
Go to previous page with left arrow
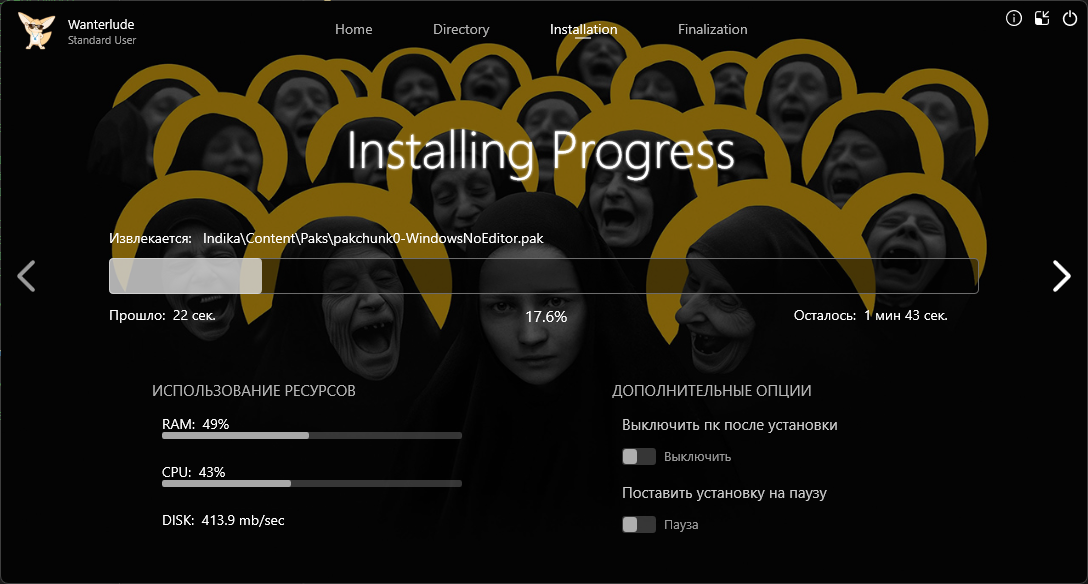click(x=27, y=276)
